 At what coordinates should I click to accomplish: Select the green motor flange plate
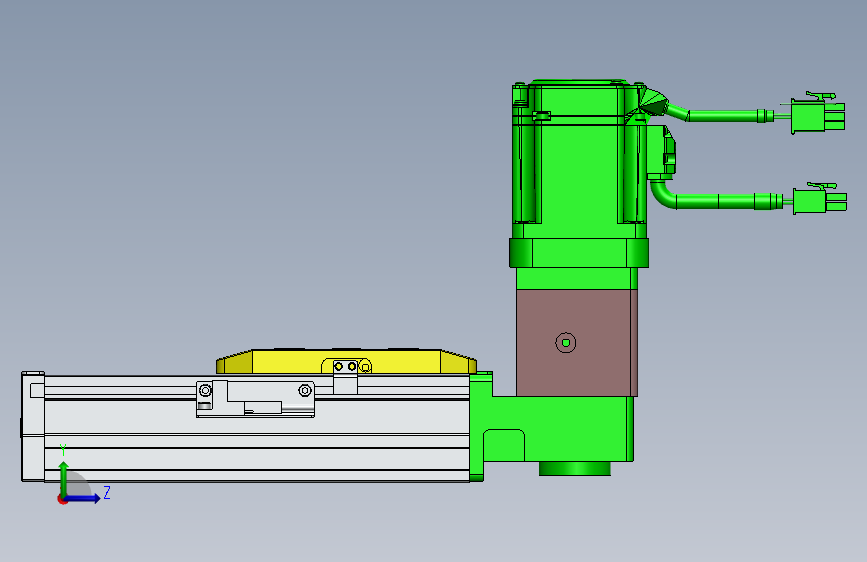(x=578, y=253)
